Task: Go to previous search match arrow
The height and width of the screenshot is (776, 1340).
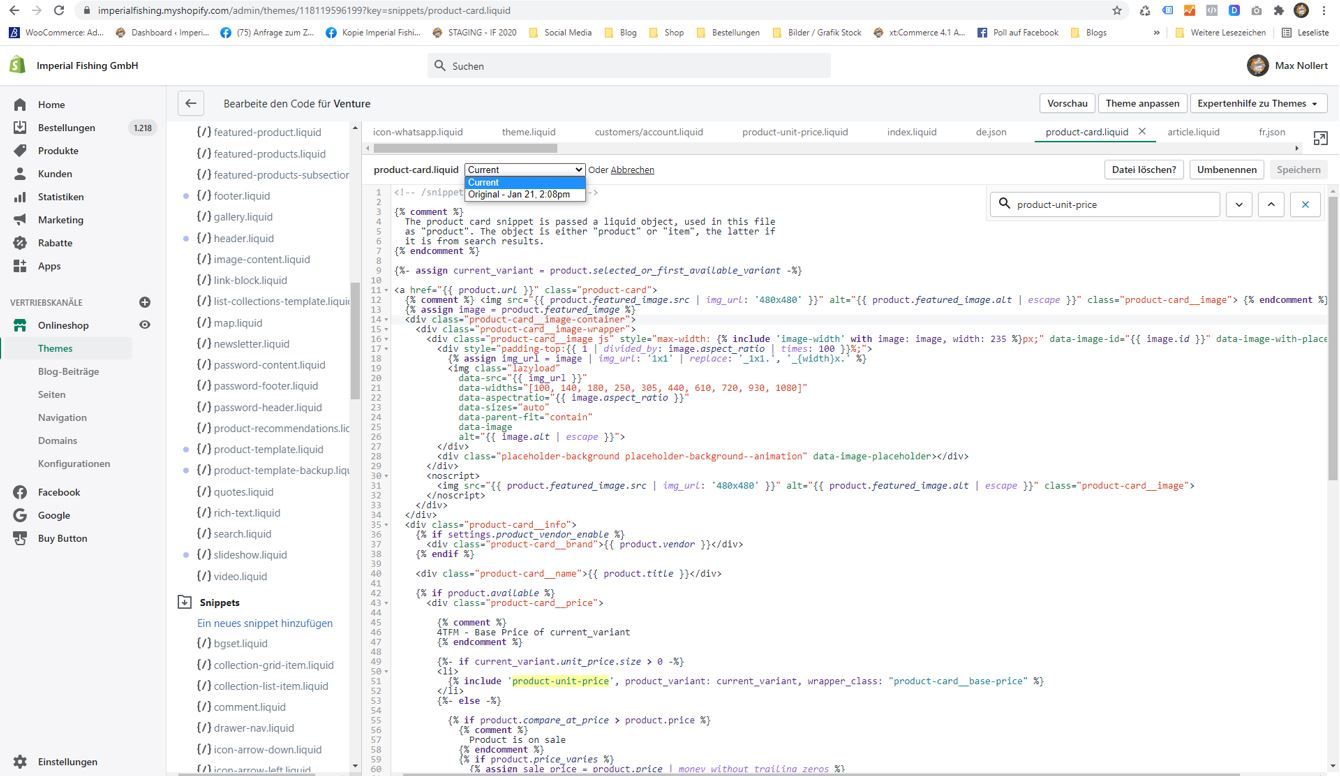Action: click(x=1271, y=204)
